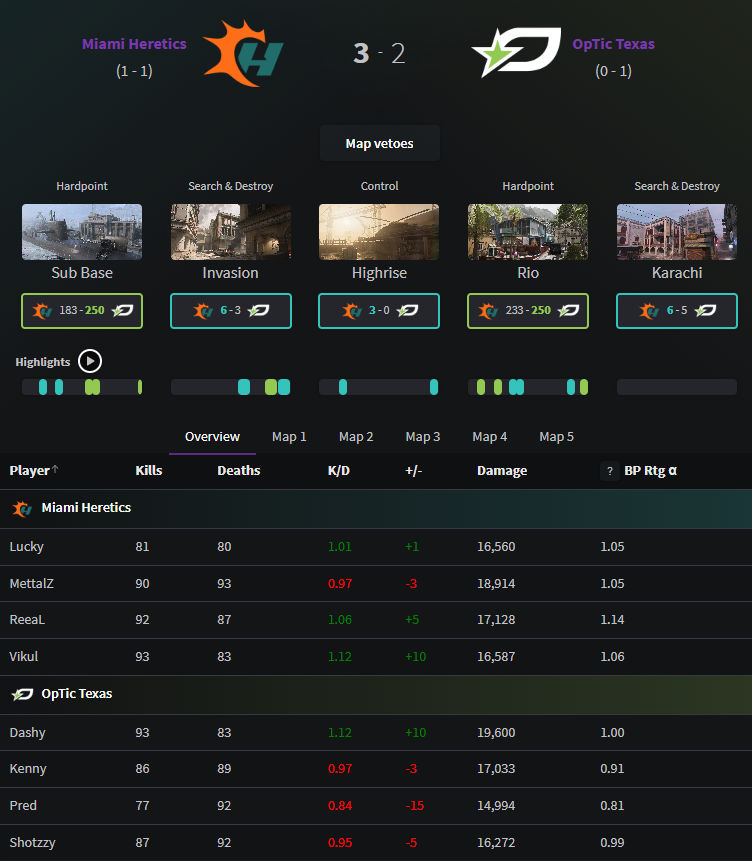Image resolution: width=752 pixels, height=861 pixels.
Task: Sort table by Kills column
Action: (149, 471)
